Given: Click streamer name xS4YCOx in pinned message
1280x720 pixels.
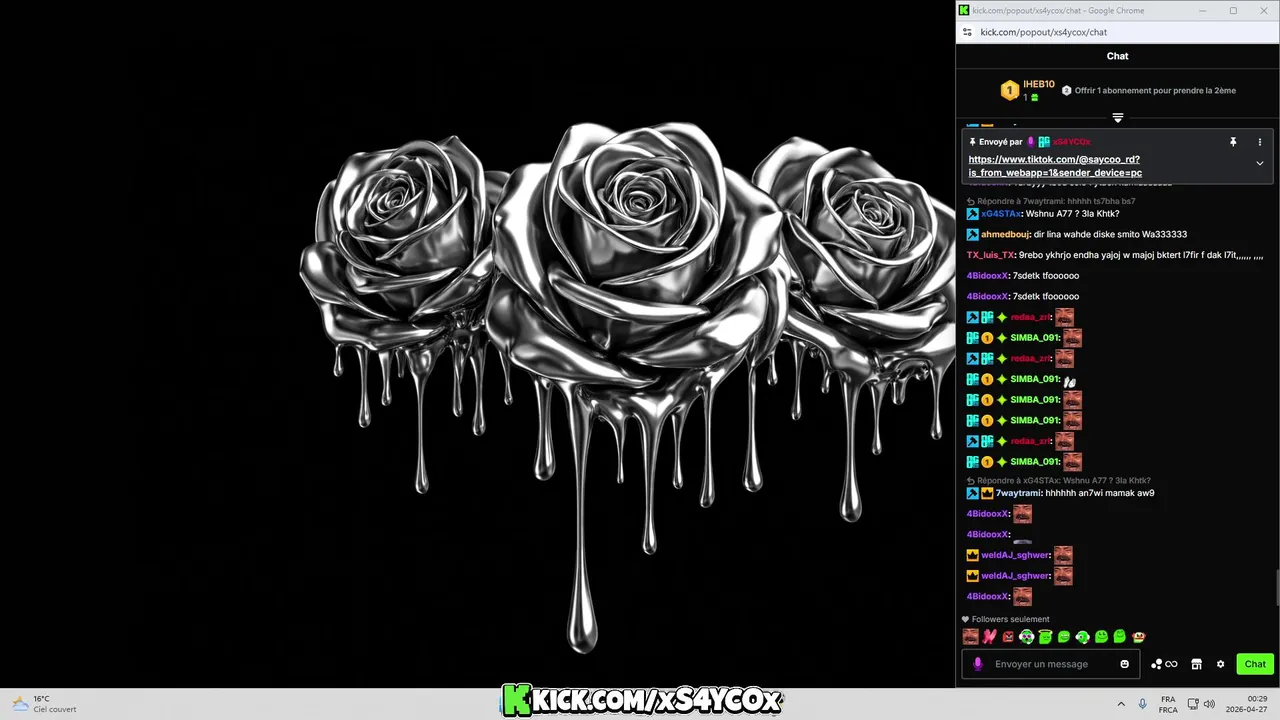Looking at the screenshot, I should click(1071, 142).
